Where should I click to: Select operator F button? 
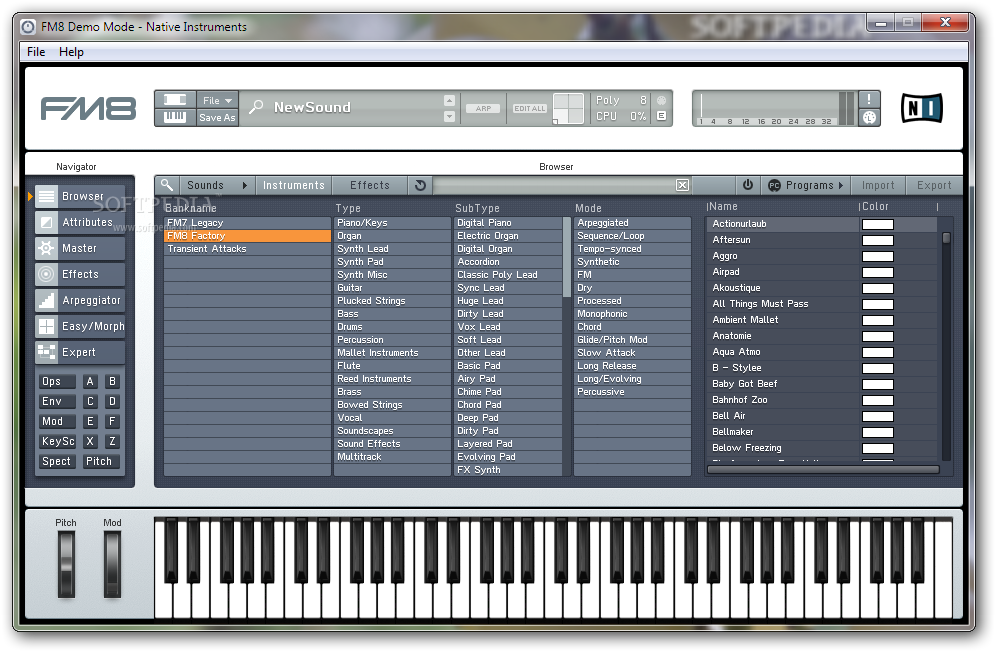(112, 421)
